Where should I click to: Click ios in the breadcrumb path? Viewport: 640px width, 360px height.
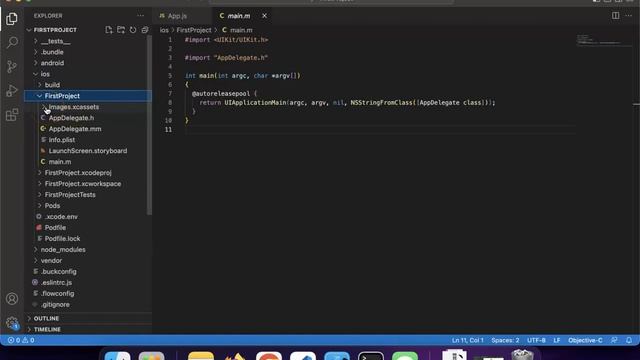click(164, 30)
